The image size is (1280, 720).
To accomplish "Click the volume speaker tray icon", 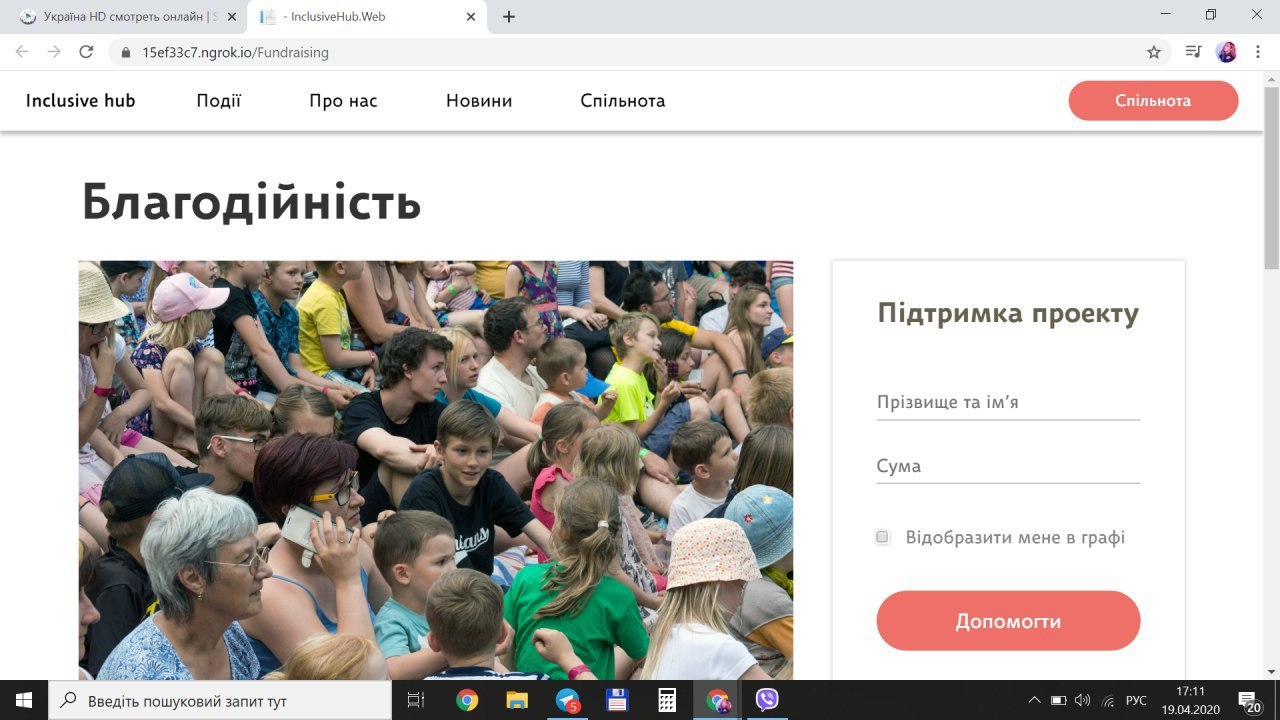I will tap(1083, 701).
